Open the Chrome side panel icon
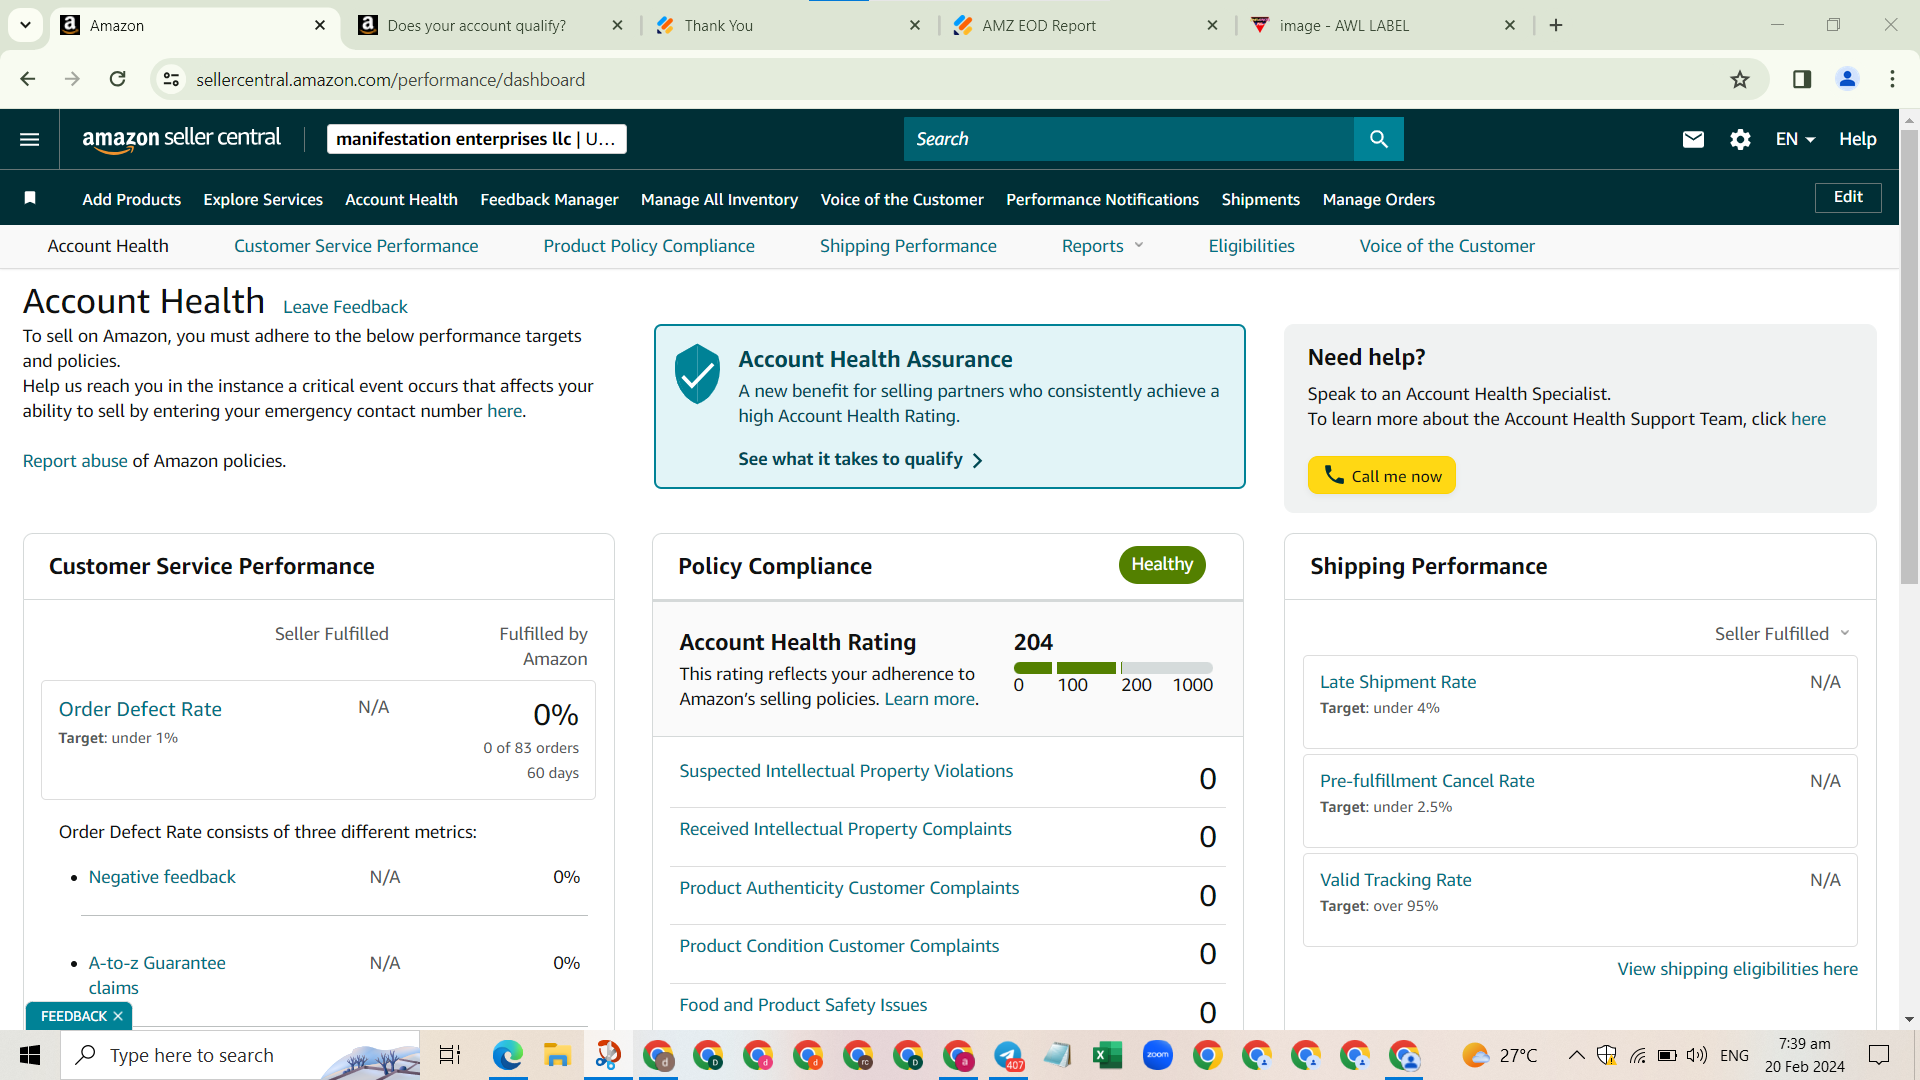This screenshot has height=1080, width=1920. click(x=1802, y=79)
